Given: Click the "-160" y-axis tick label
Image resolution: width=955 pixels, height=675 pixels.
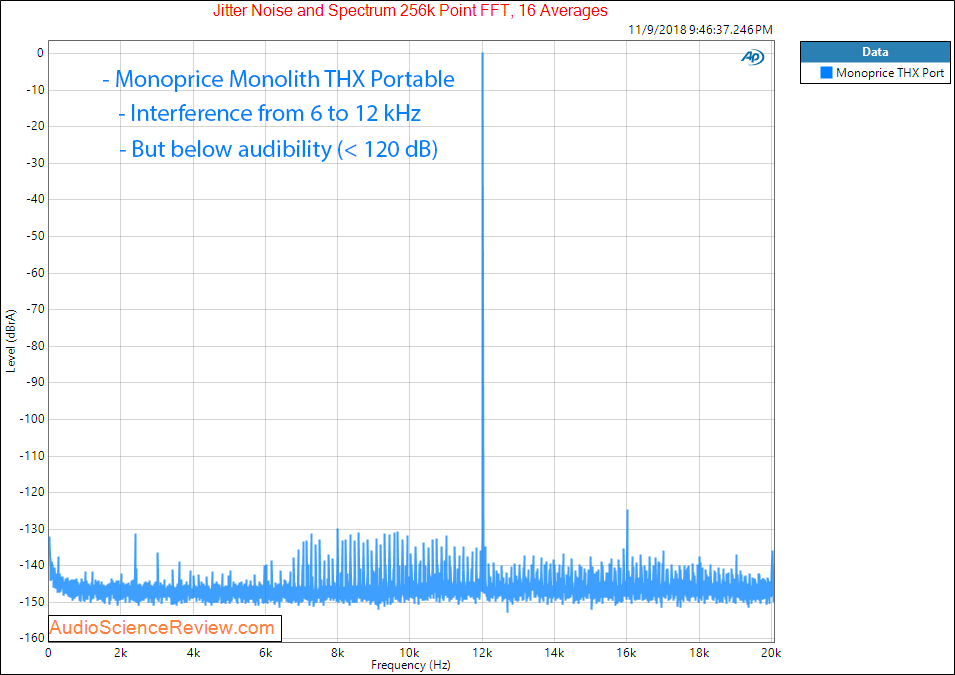Looking at the screenshot, I should coord(32,638).
